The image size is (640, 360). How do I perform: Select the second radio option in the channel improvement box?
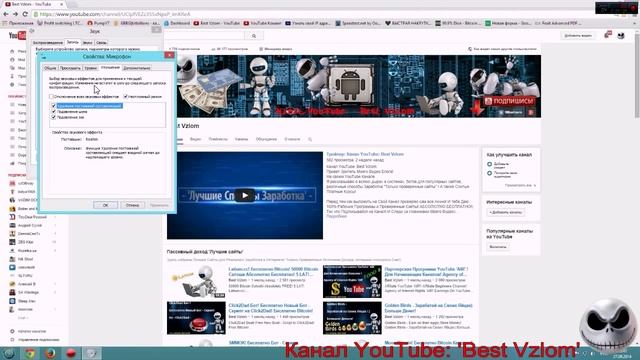point(489,173)
